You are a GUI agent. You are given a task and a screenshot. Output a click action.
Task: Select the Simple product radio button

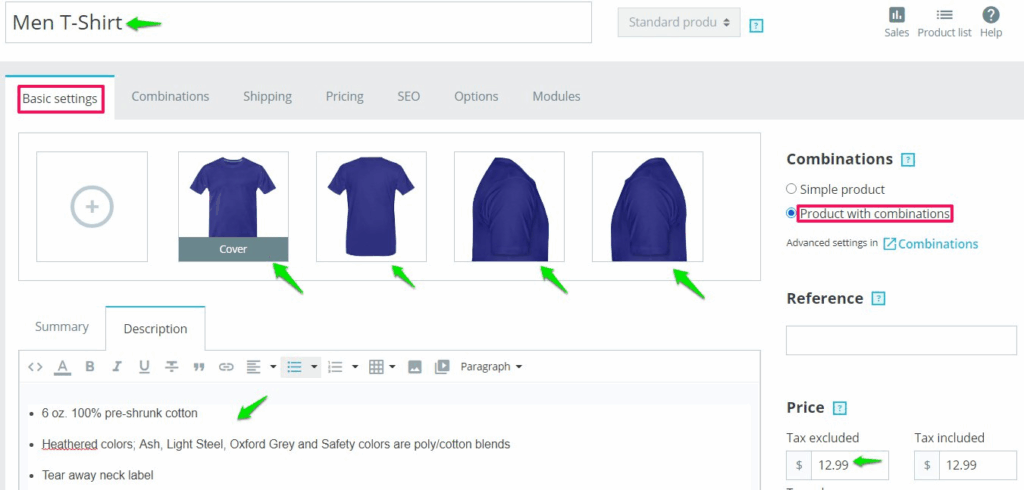[792, 189]
